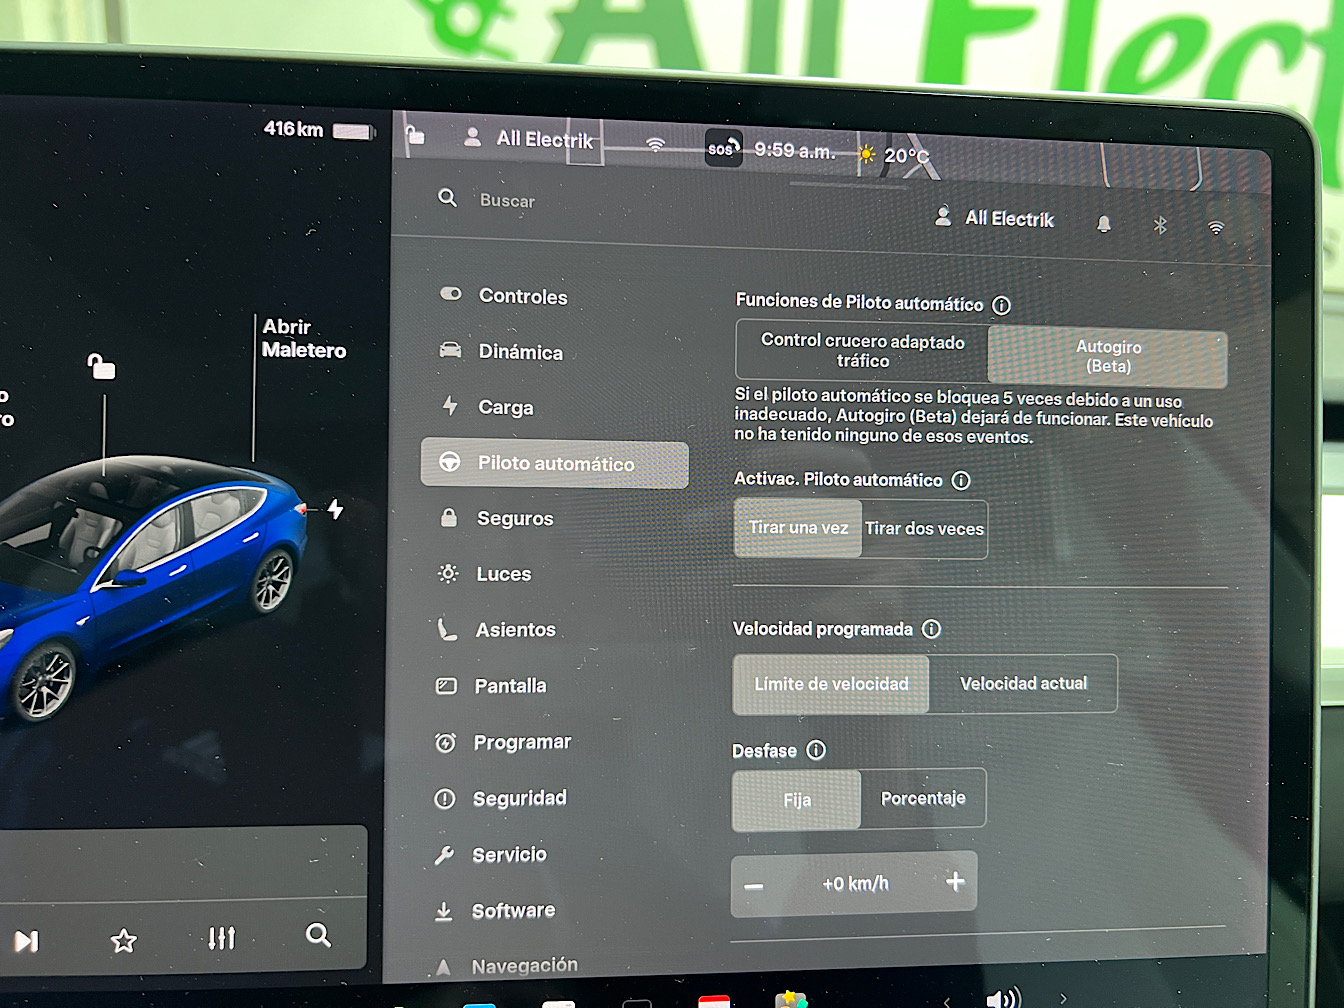Tap the SOS indicator icon

(x=724, y=148)
